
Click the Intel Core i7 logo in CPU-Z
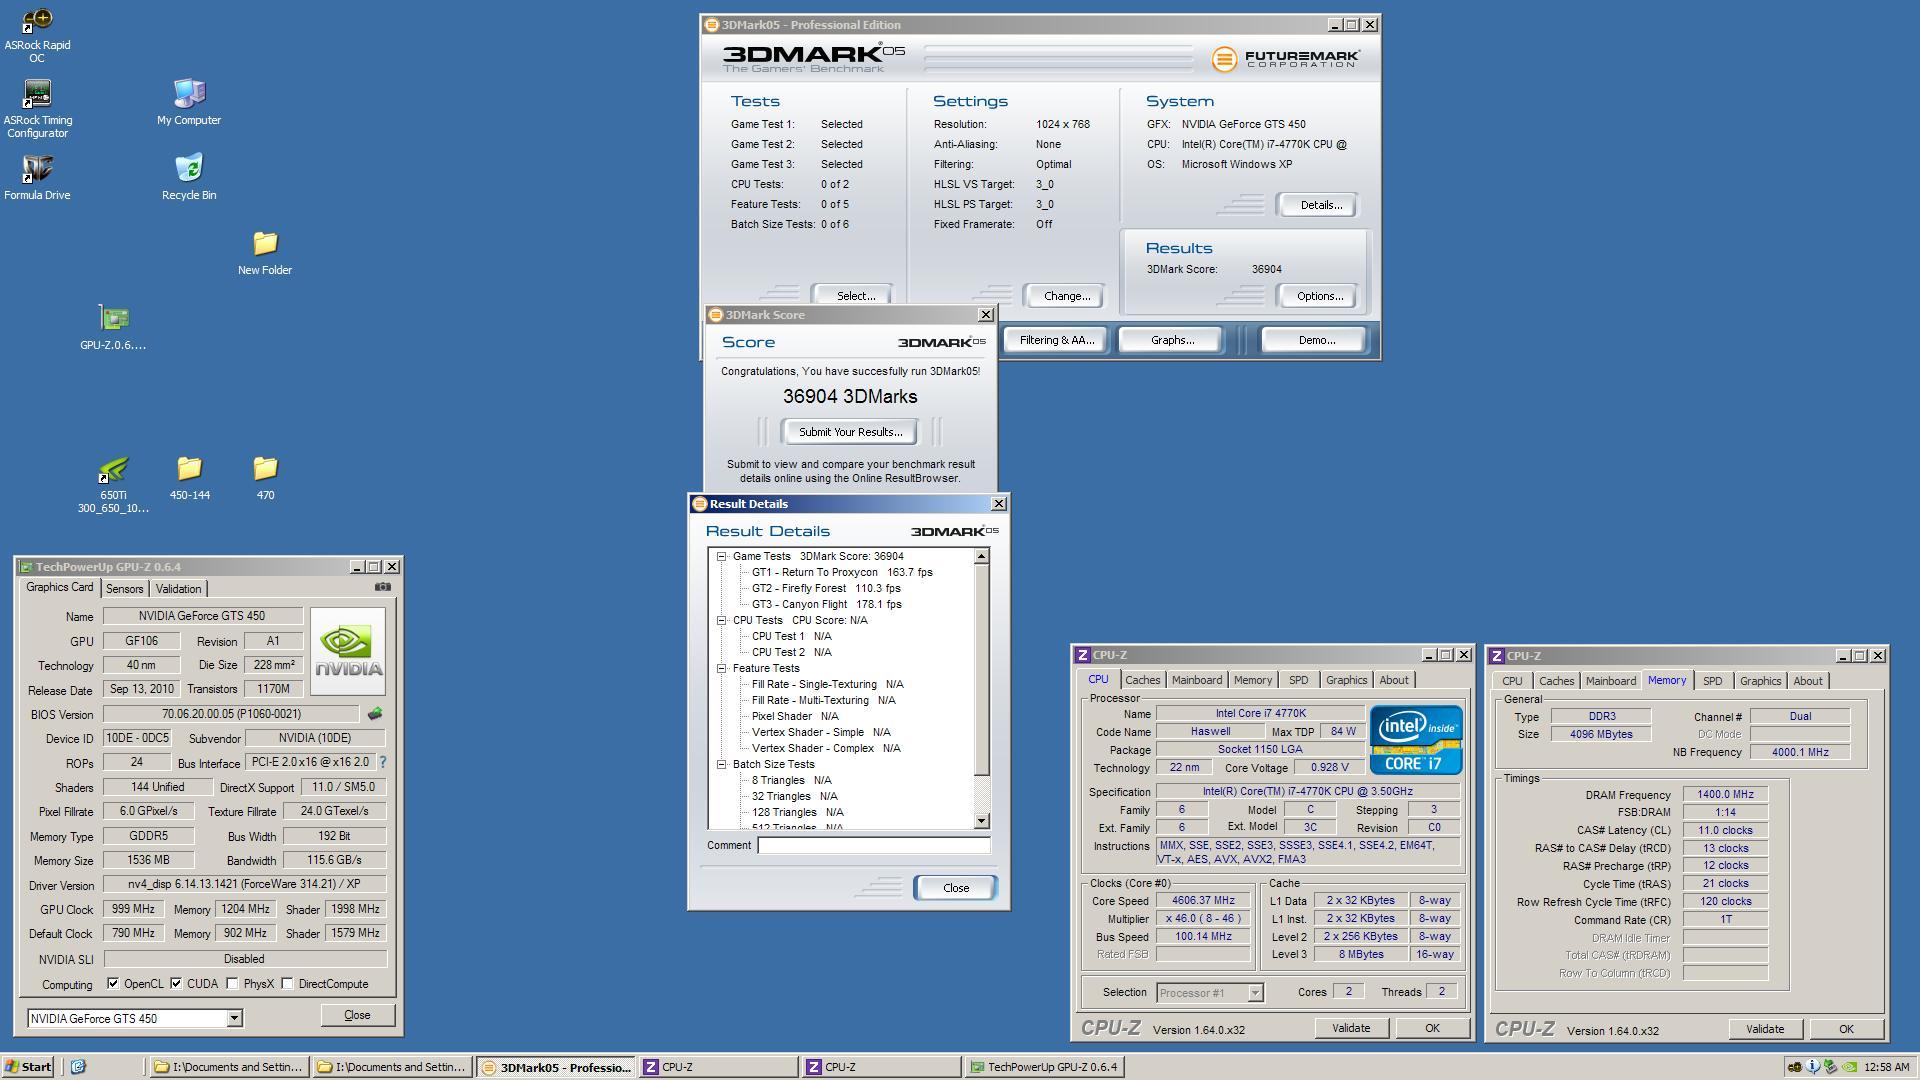pos(1416,739)
